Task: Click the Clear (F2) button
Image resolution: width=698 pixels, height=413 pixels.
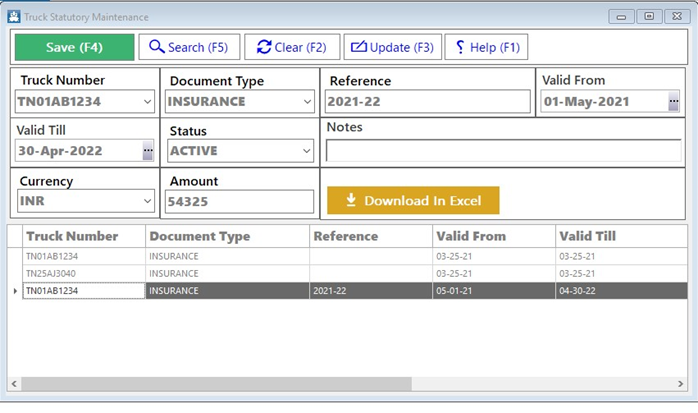Action: (x=292, y=47)
